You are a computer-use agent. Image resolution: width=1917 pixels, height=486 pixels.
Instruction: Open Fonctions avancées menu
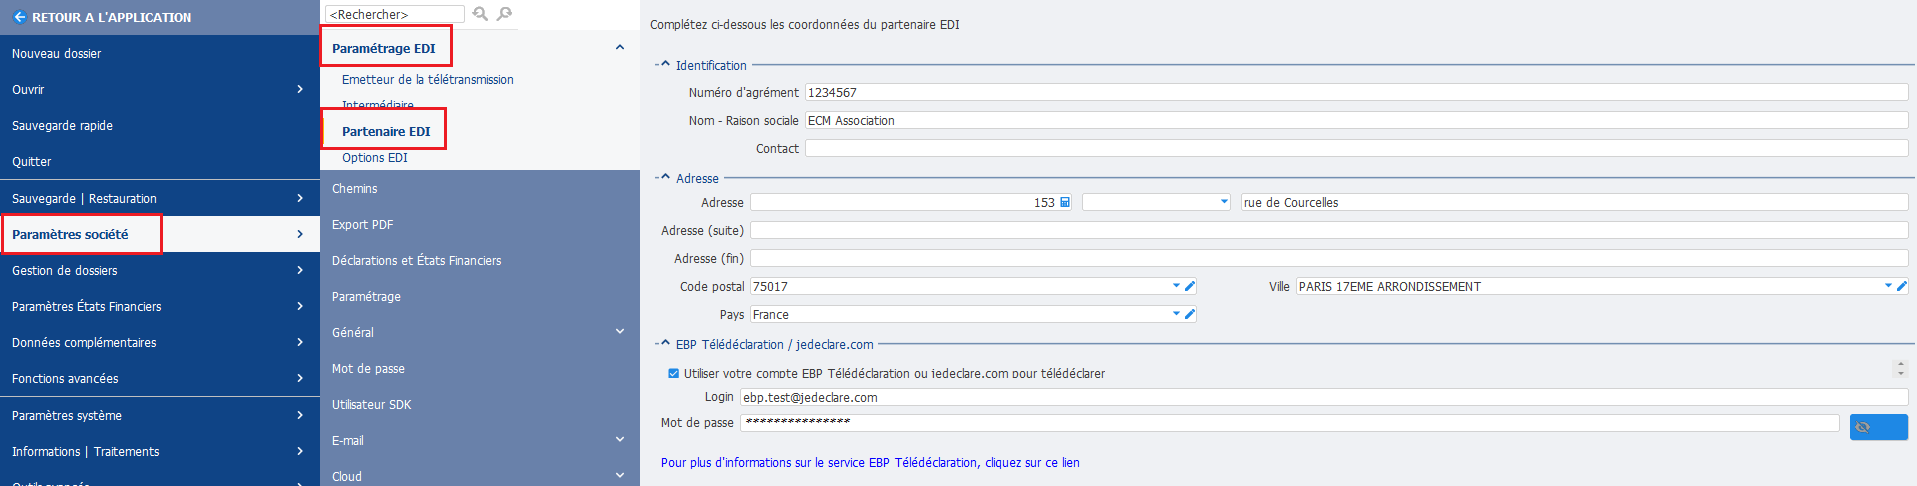tap(160, 378)
